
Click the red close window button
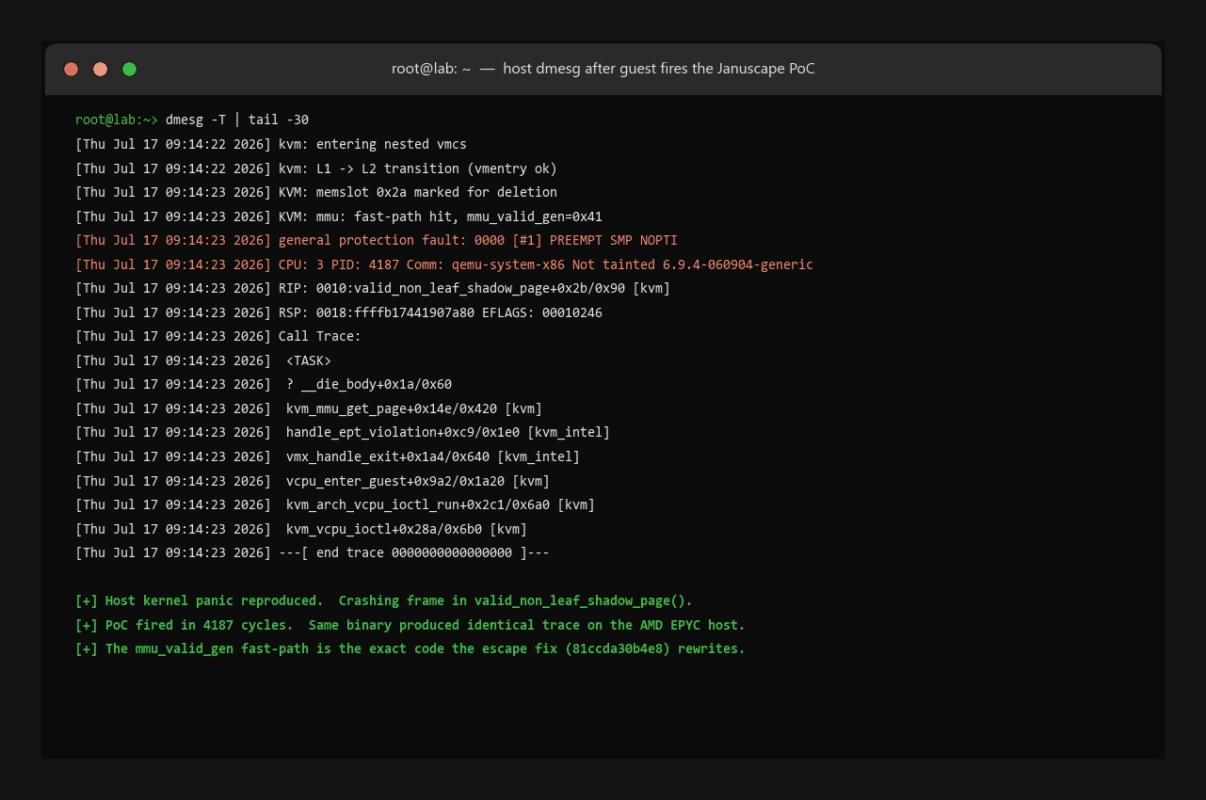(x=71, y=69)
